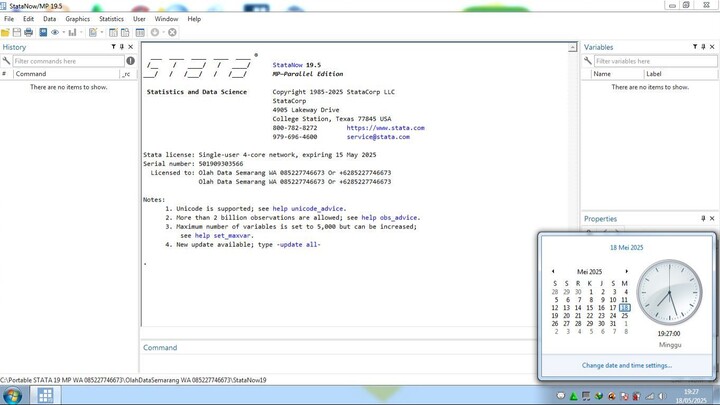Click the -update all- link
The width and height of the screenshot is (720, 405).
coord(298,245)
